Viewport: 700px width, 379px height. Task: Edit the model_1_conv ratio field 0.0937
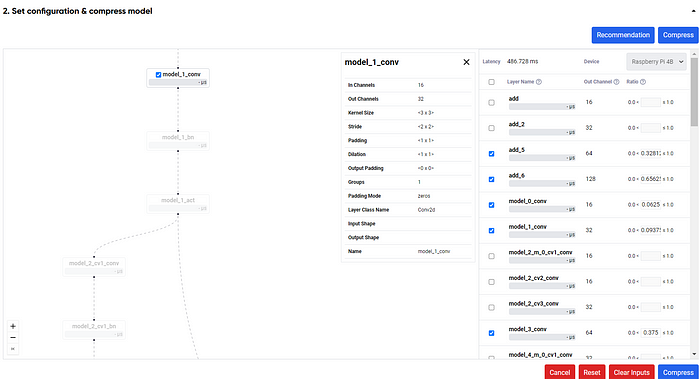[650, 230]
